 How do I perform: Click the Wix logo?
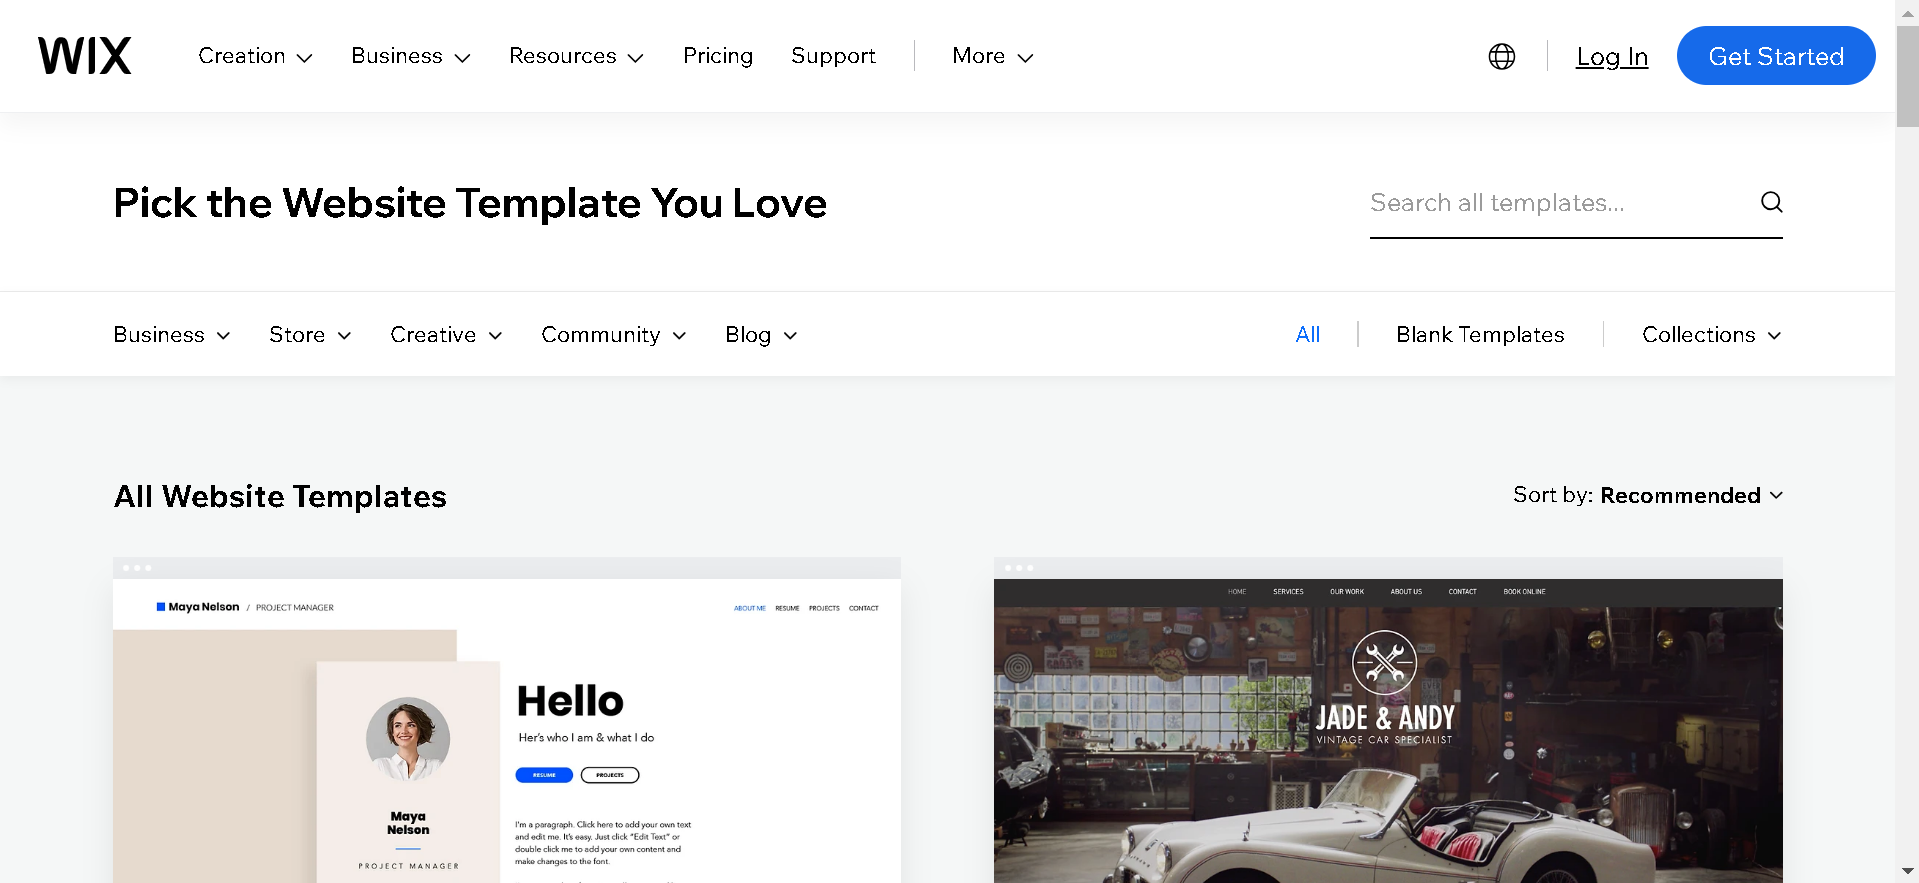[85, 56]
